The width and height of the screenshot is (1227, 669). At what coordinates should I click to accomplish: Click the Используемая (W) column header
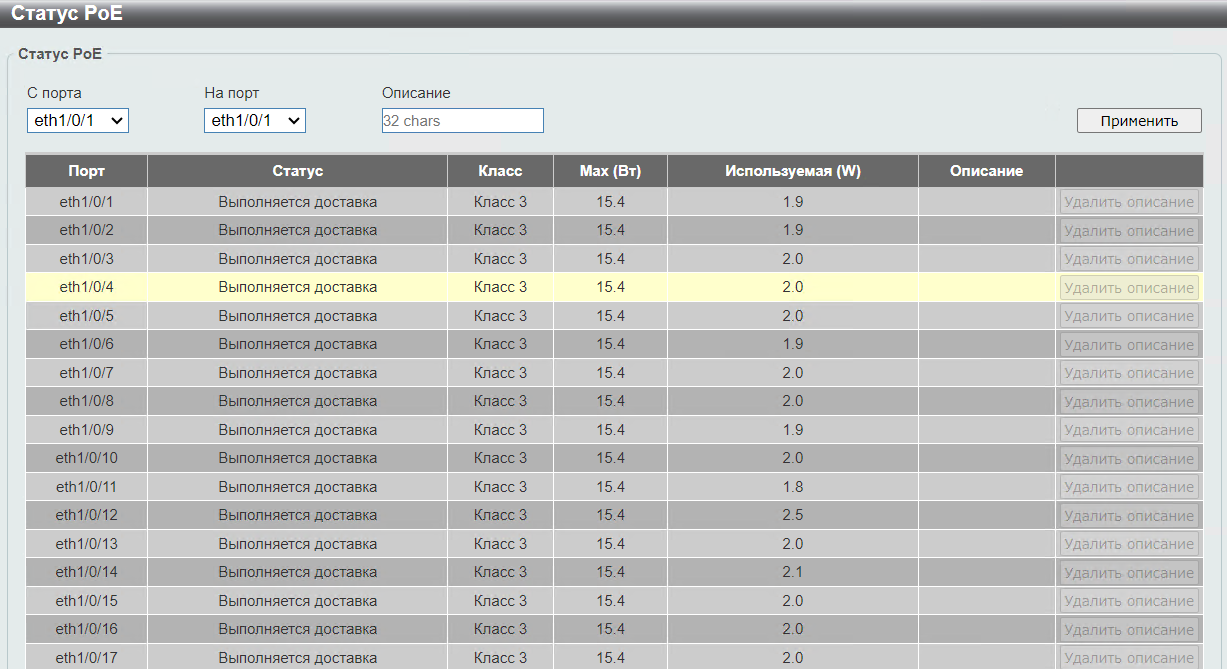[x=792, y=171]
